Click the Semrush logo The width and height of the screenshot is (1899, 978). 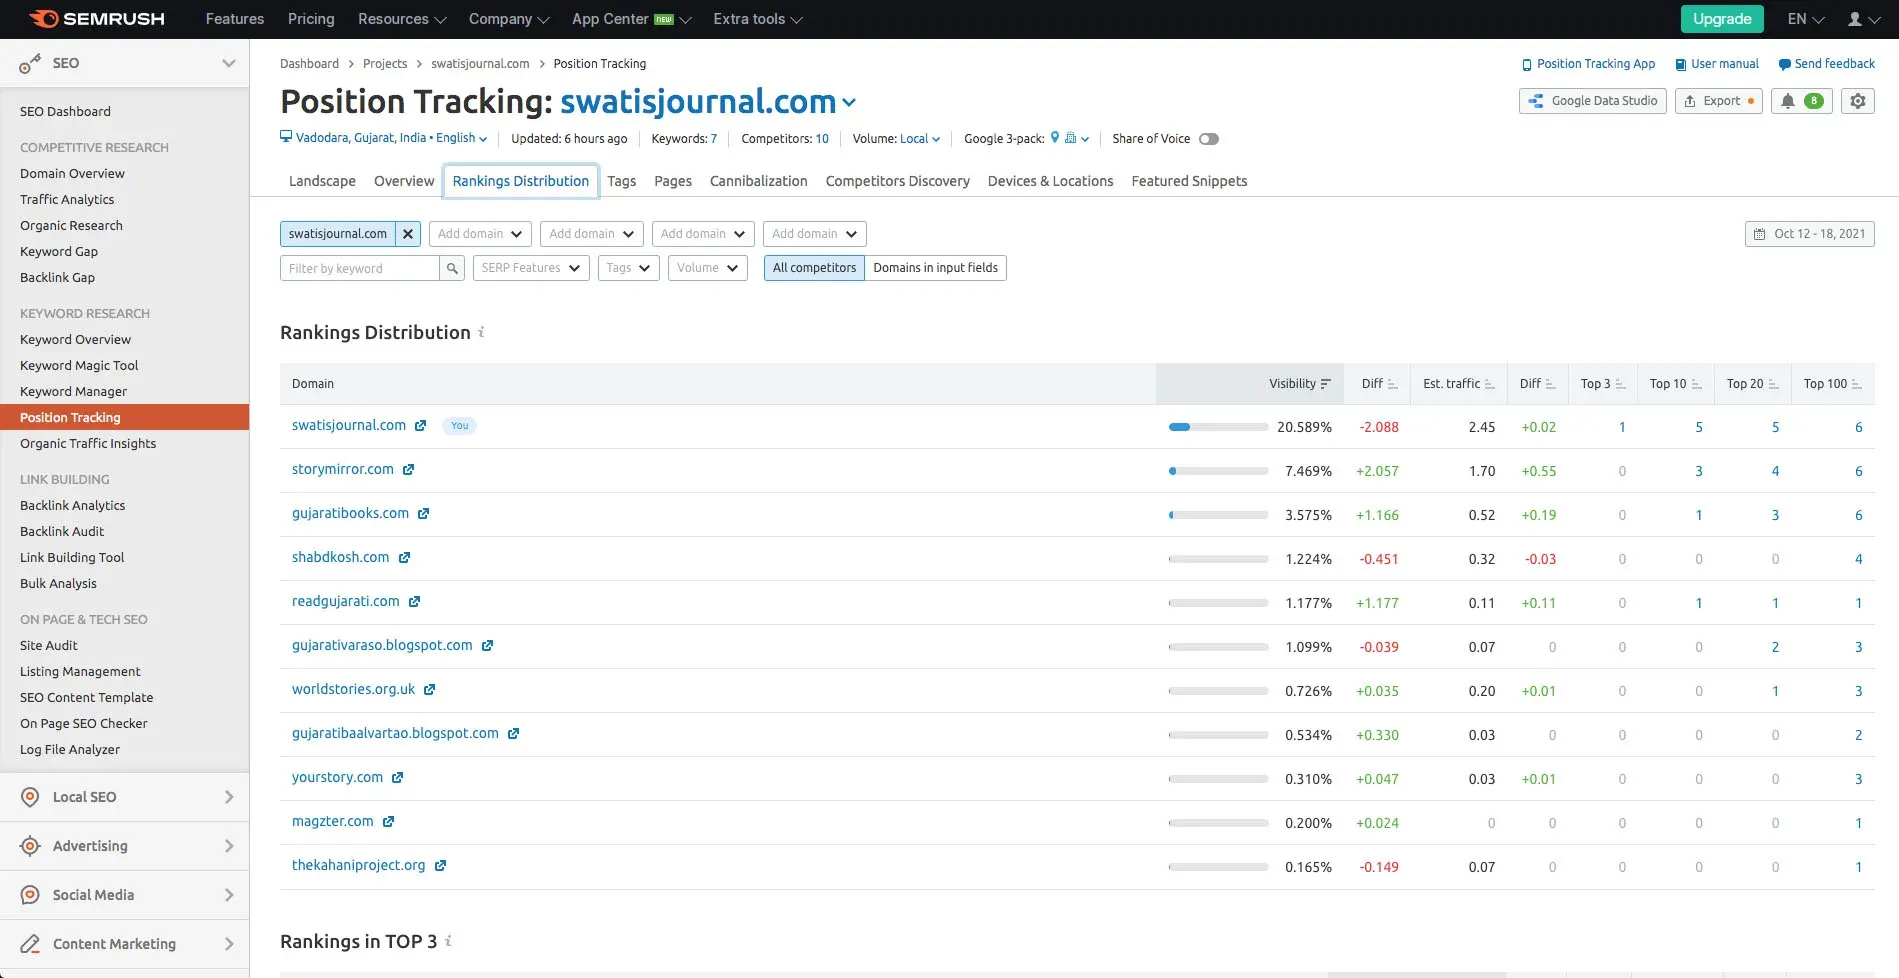(x=97, y=19)
